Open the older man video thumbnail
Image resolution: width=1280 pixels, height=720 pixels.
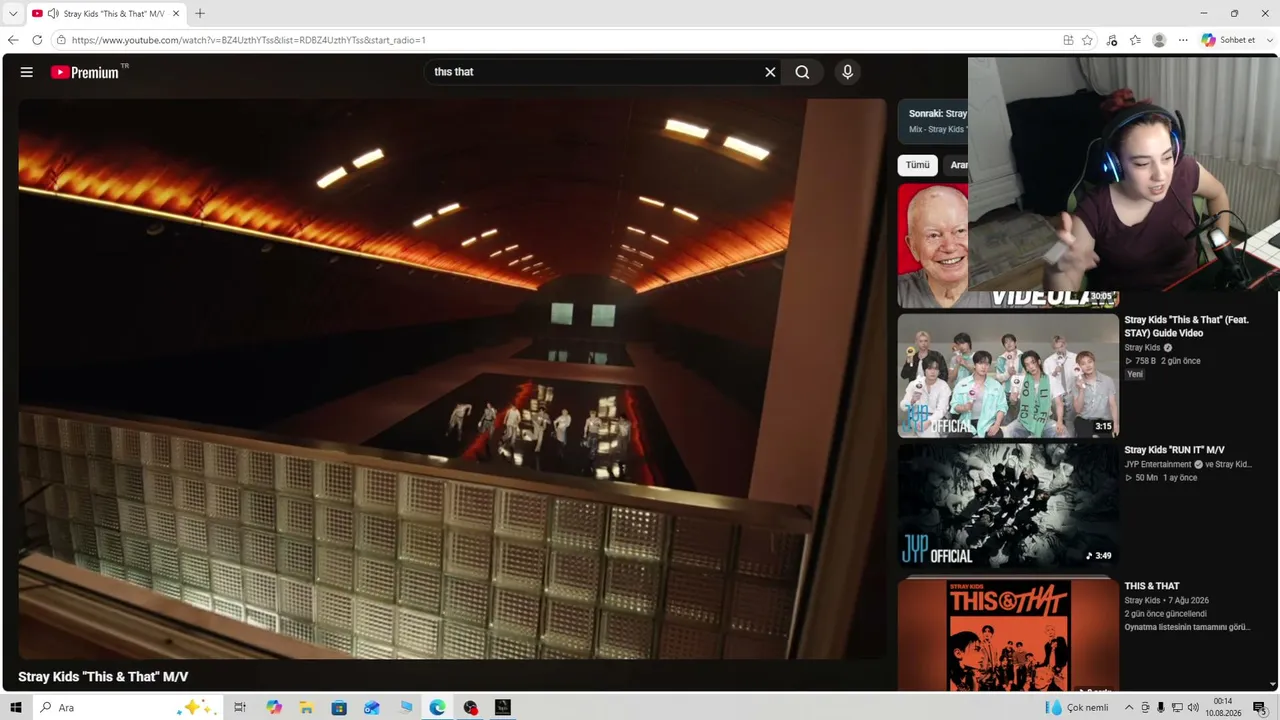(x=933, y=245)
